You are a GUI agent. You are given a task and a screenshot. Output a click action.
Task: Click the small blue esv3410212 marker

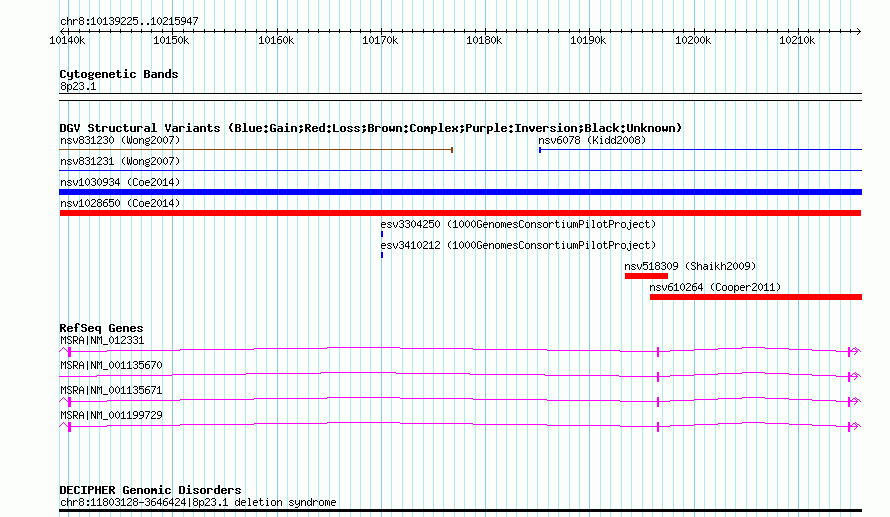click(382, 255)
